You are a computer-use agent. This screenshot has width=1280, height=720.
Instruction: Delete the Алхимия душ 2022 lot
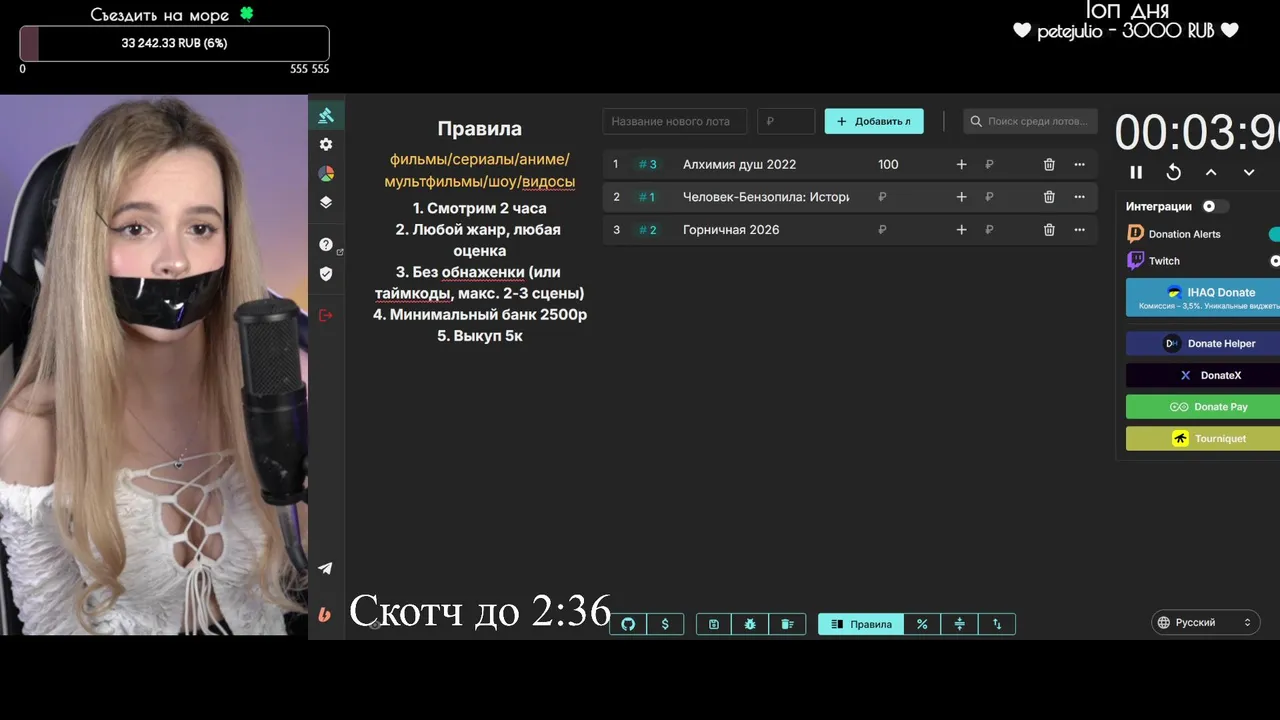tap(1049, 165)
